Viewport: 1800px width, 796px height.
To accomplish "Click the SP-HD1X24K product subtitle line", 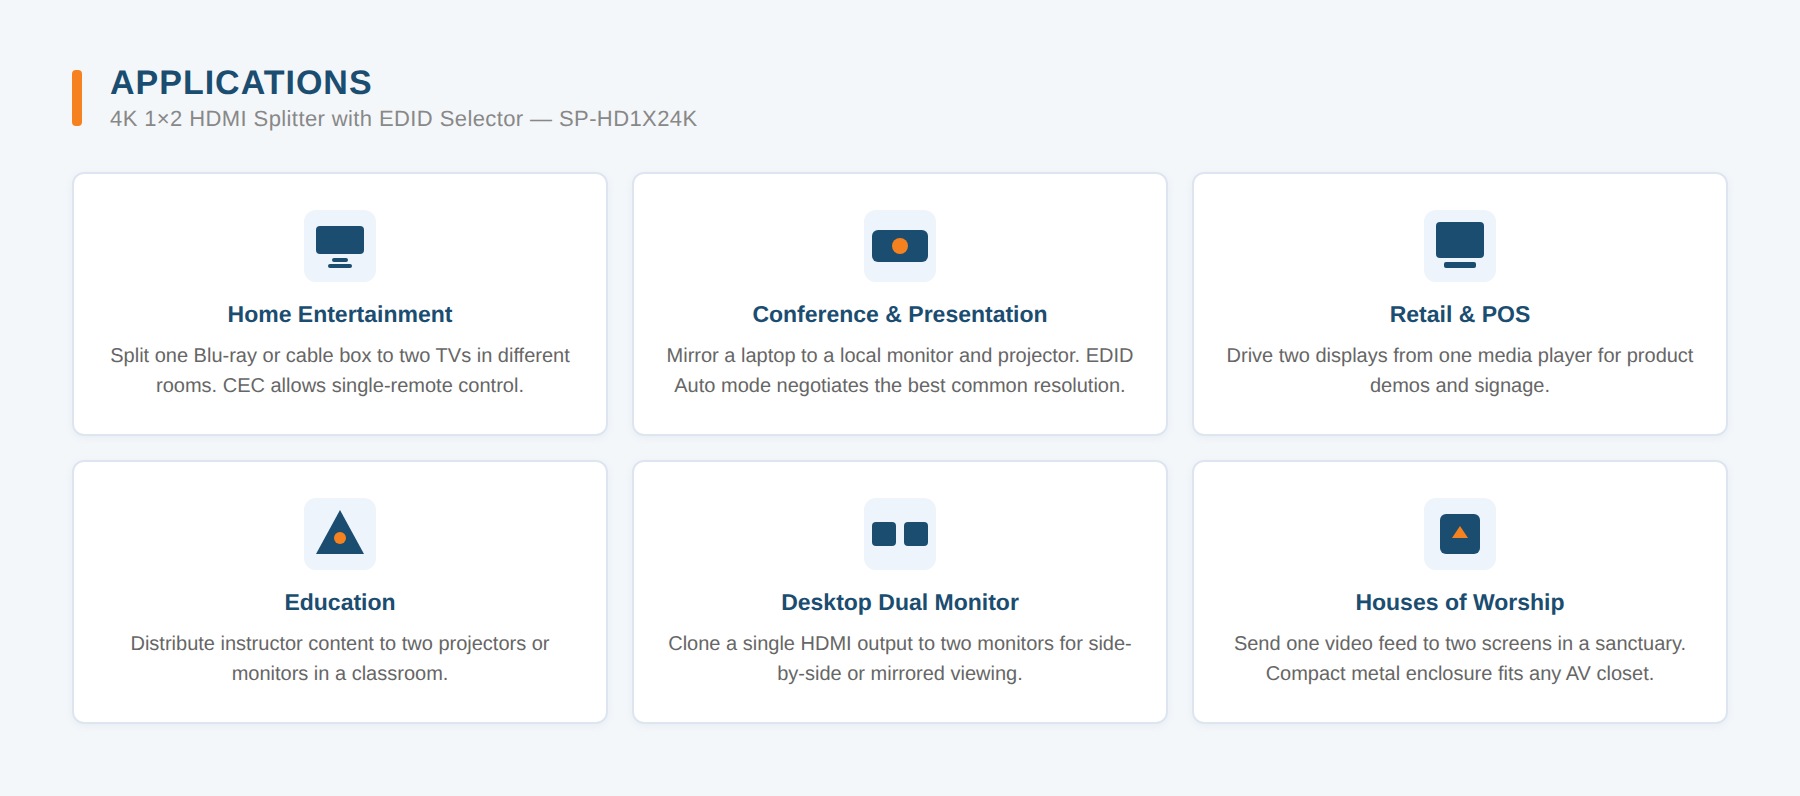I will [403, 119].
